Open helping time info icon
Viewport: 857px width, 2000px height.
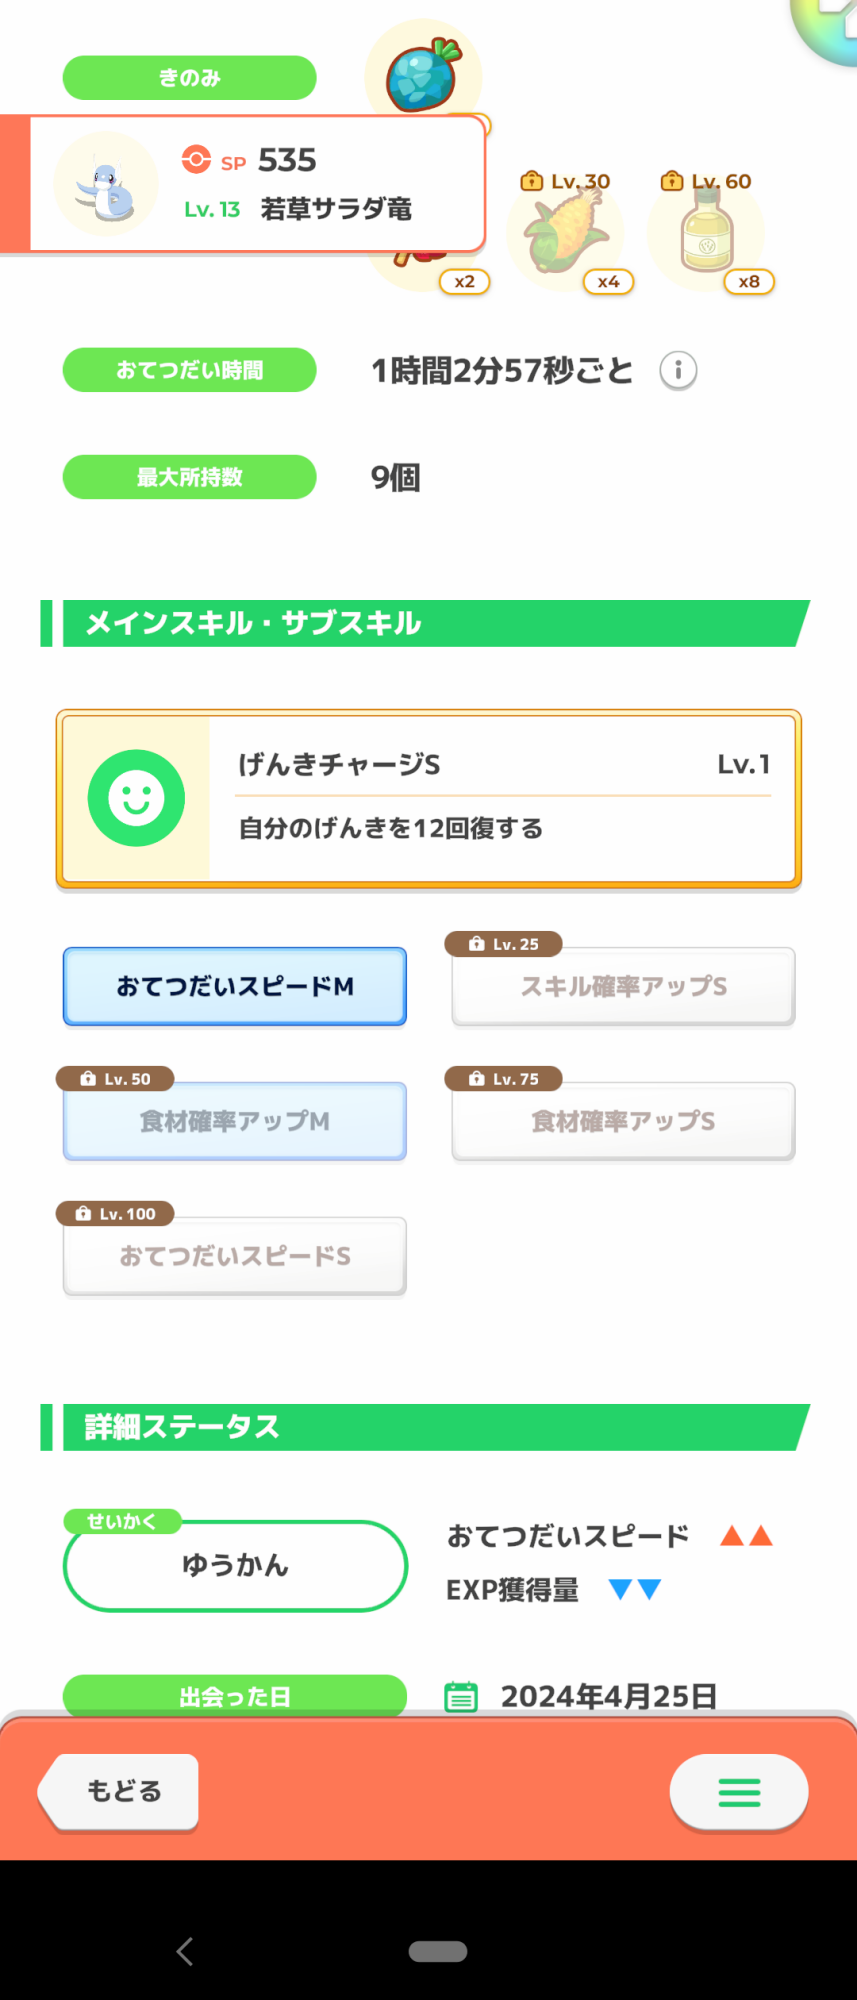[x=678, y=371]
